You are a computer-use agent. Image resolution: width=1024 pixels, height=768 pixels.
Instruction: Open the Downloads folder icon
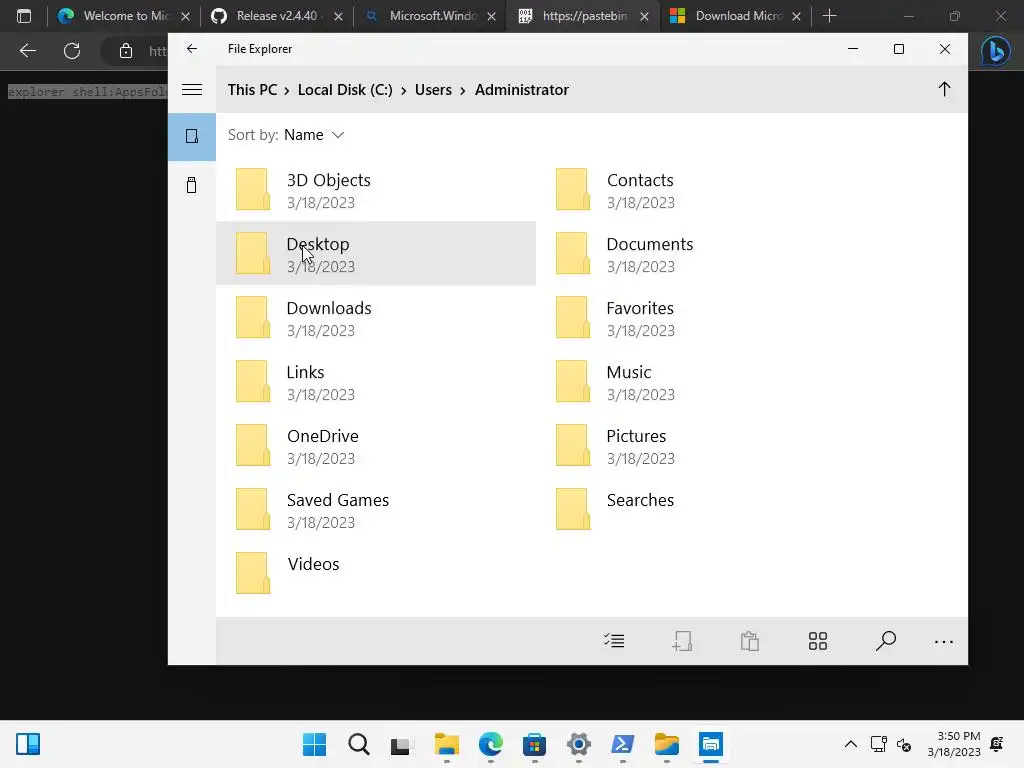click(x=253, y=317)
